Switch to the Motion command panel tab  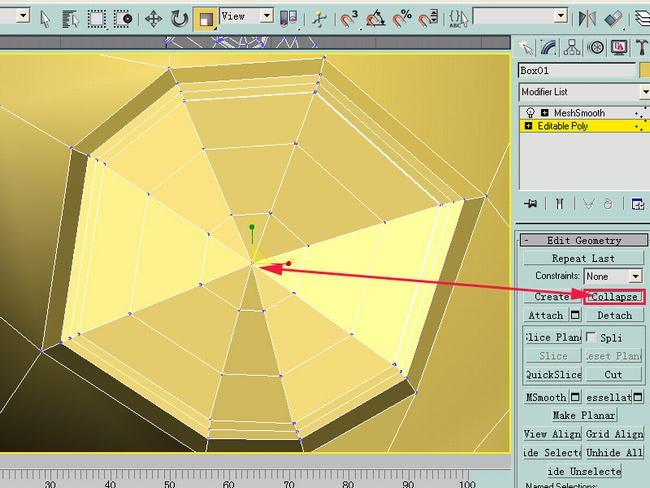[596, 48]
